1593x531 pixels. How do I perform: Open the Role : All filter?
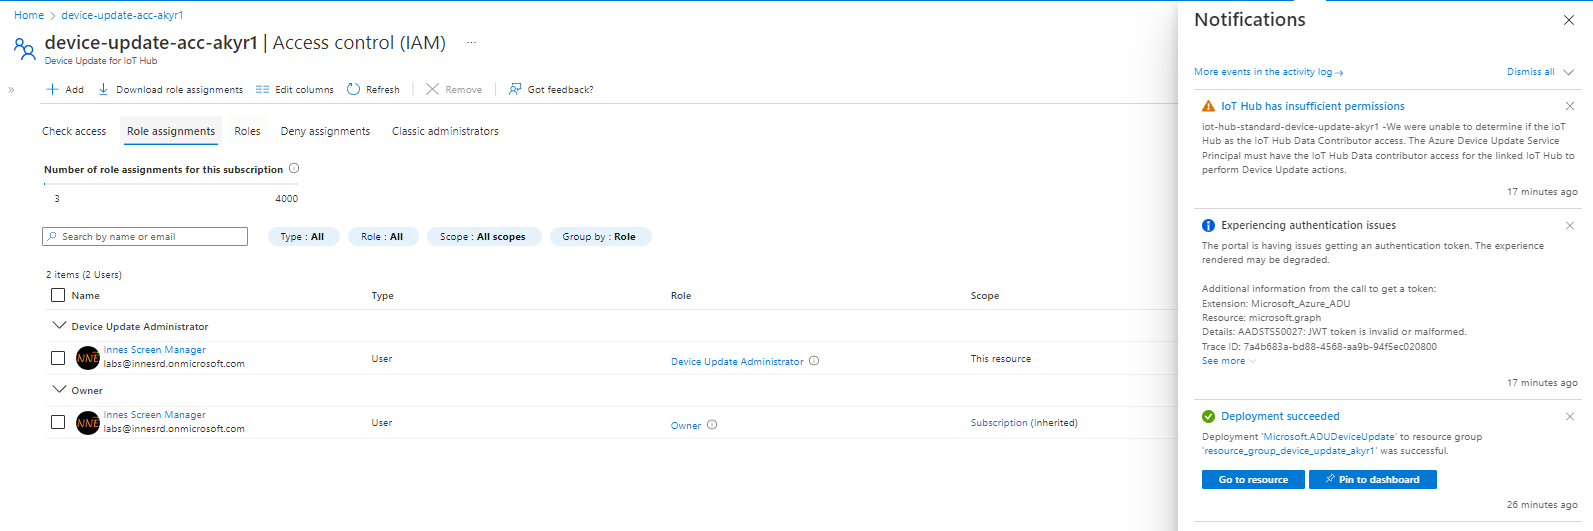tap(383, 237)
